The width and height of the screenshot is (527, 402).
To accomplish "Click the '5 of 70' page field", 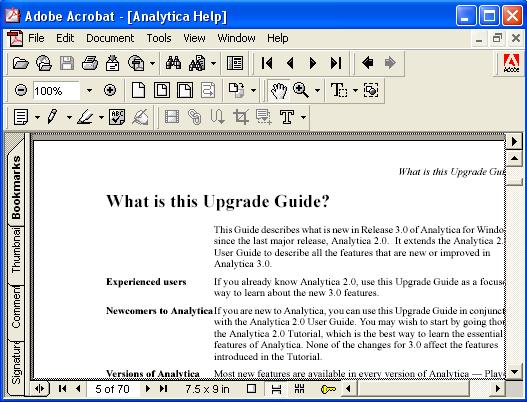I will click(112, 389).
